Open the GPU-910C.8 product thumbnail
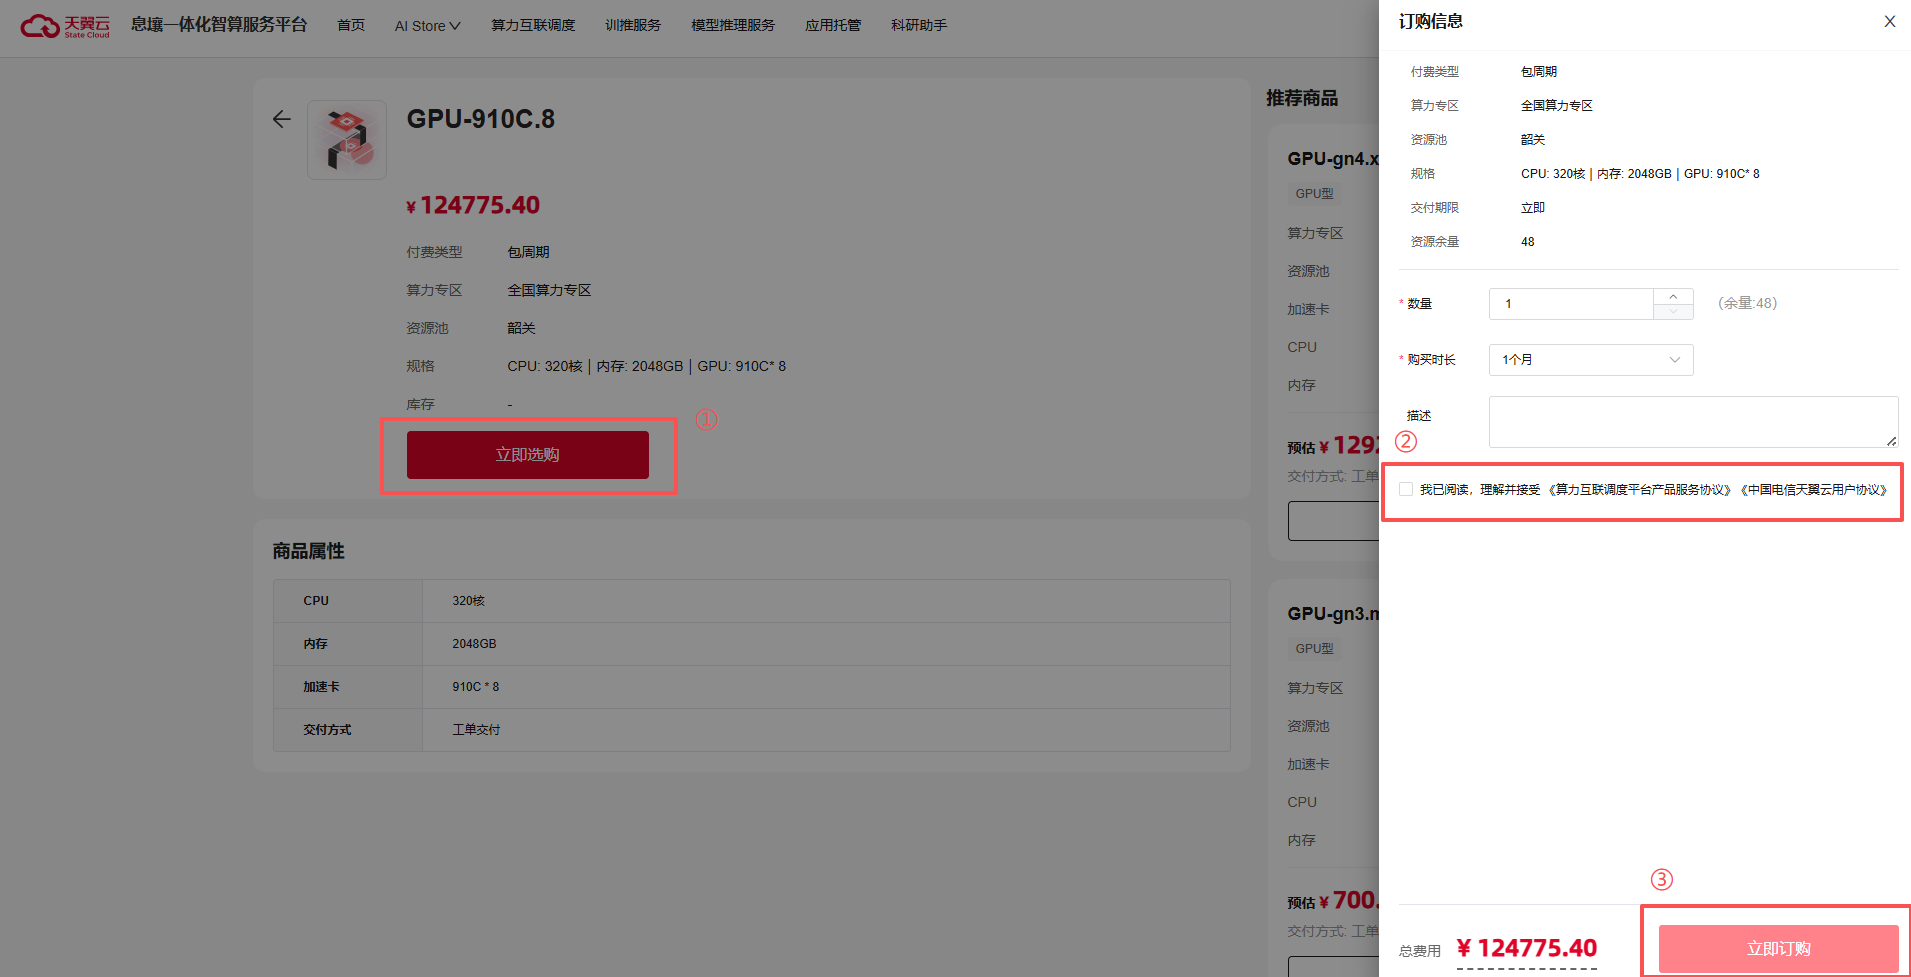This screenshot has width=1911, height=977. tap(347, 140)
